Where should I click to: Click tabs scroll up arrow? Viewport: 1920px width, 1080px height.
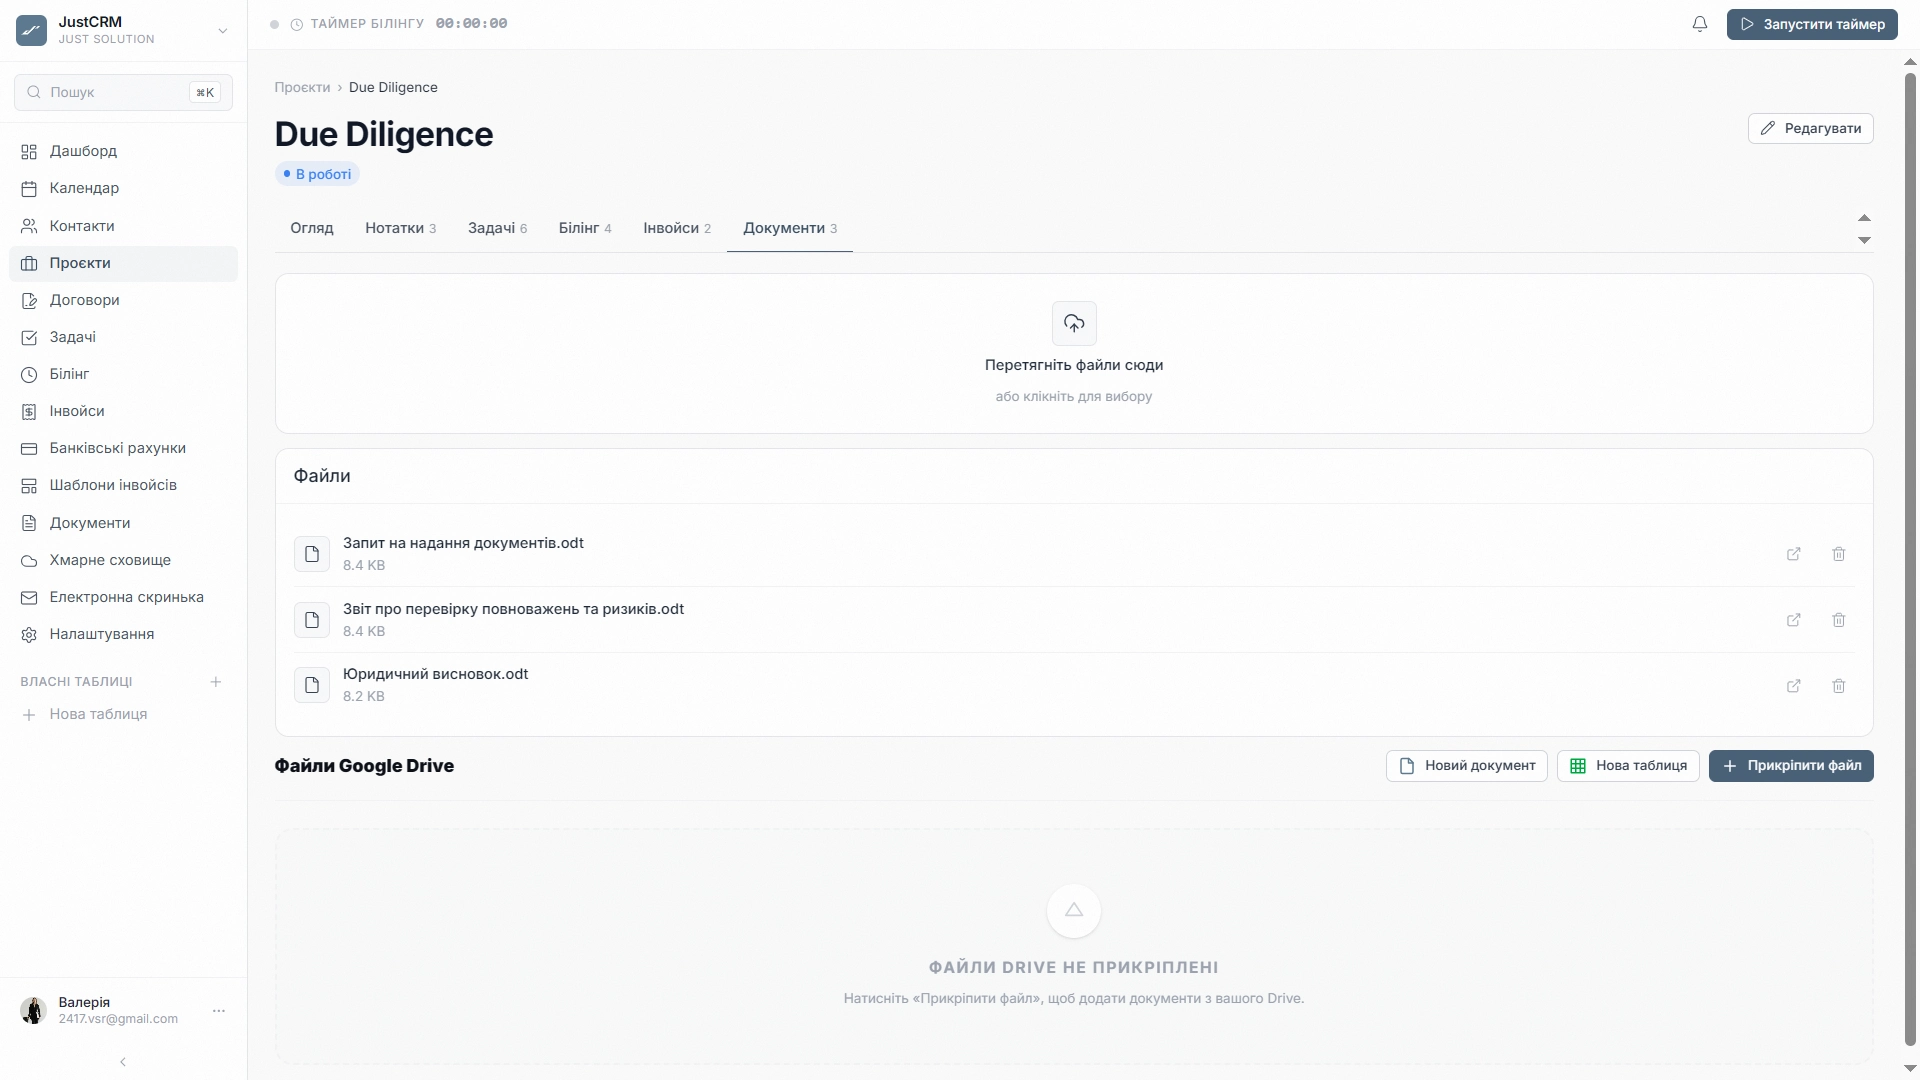coord(1864,218)
